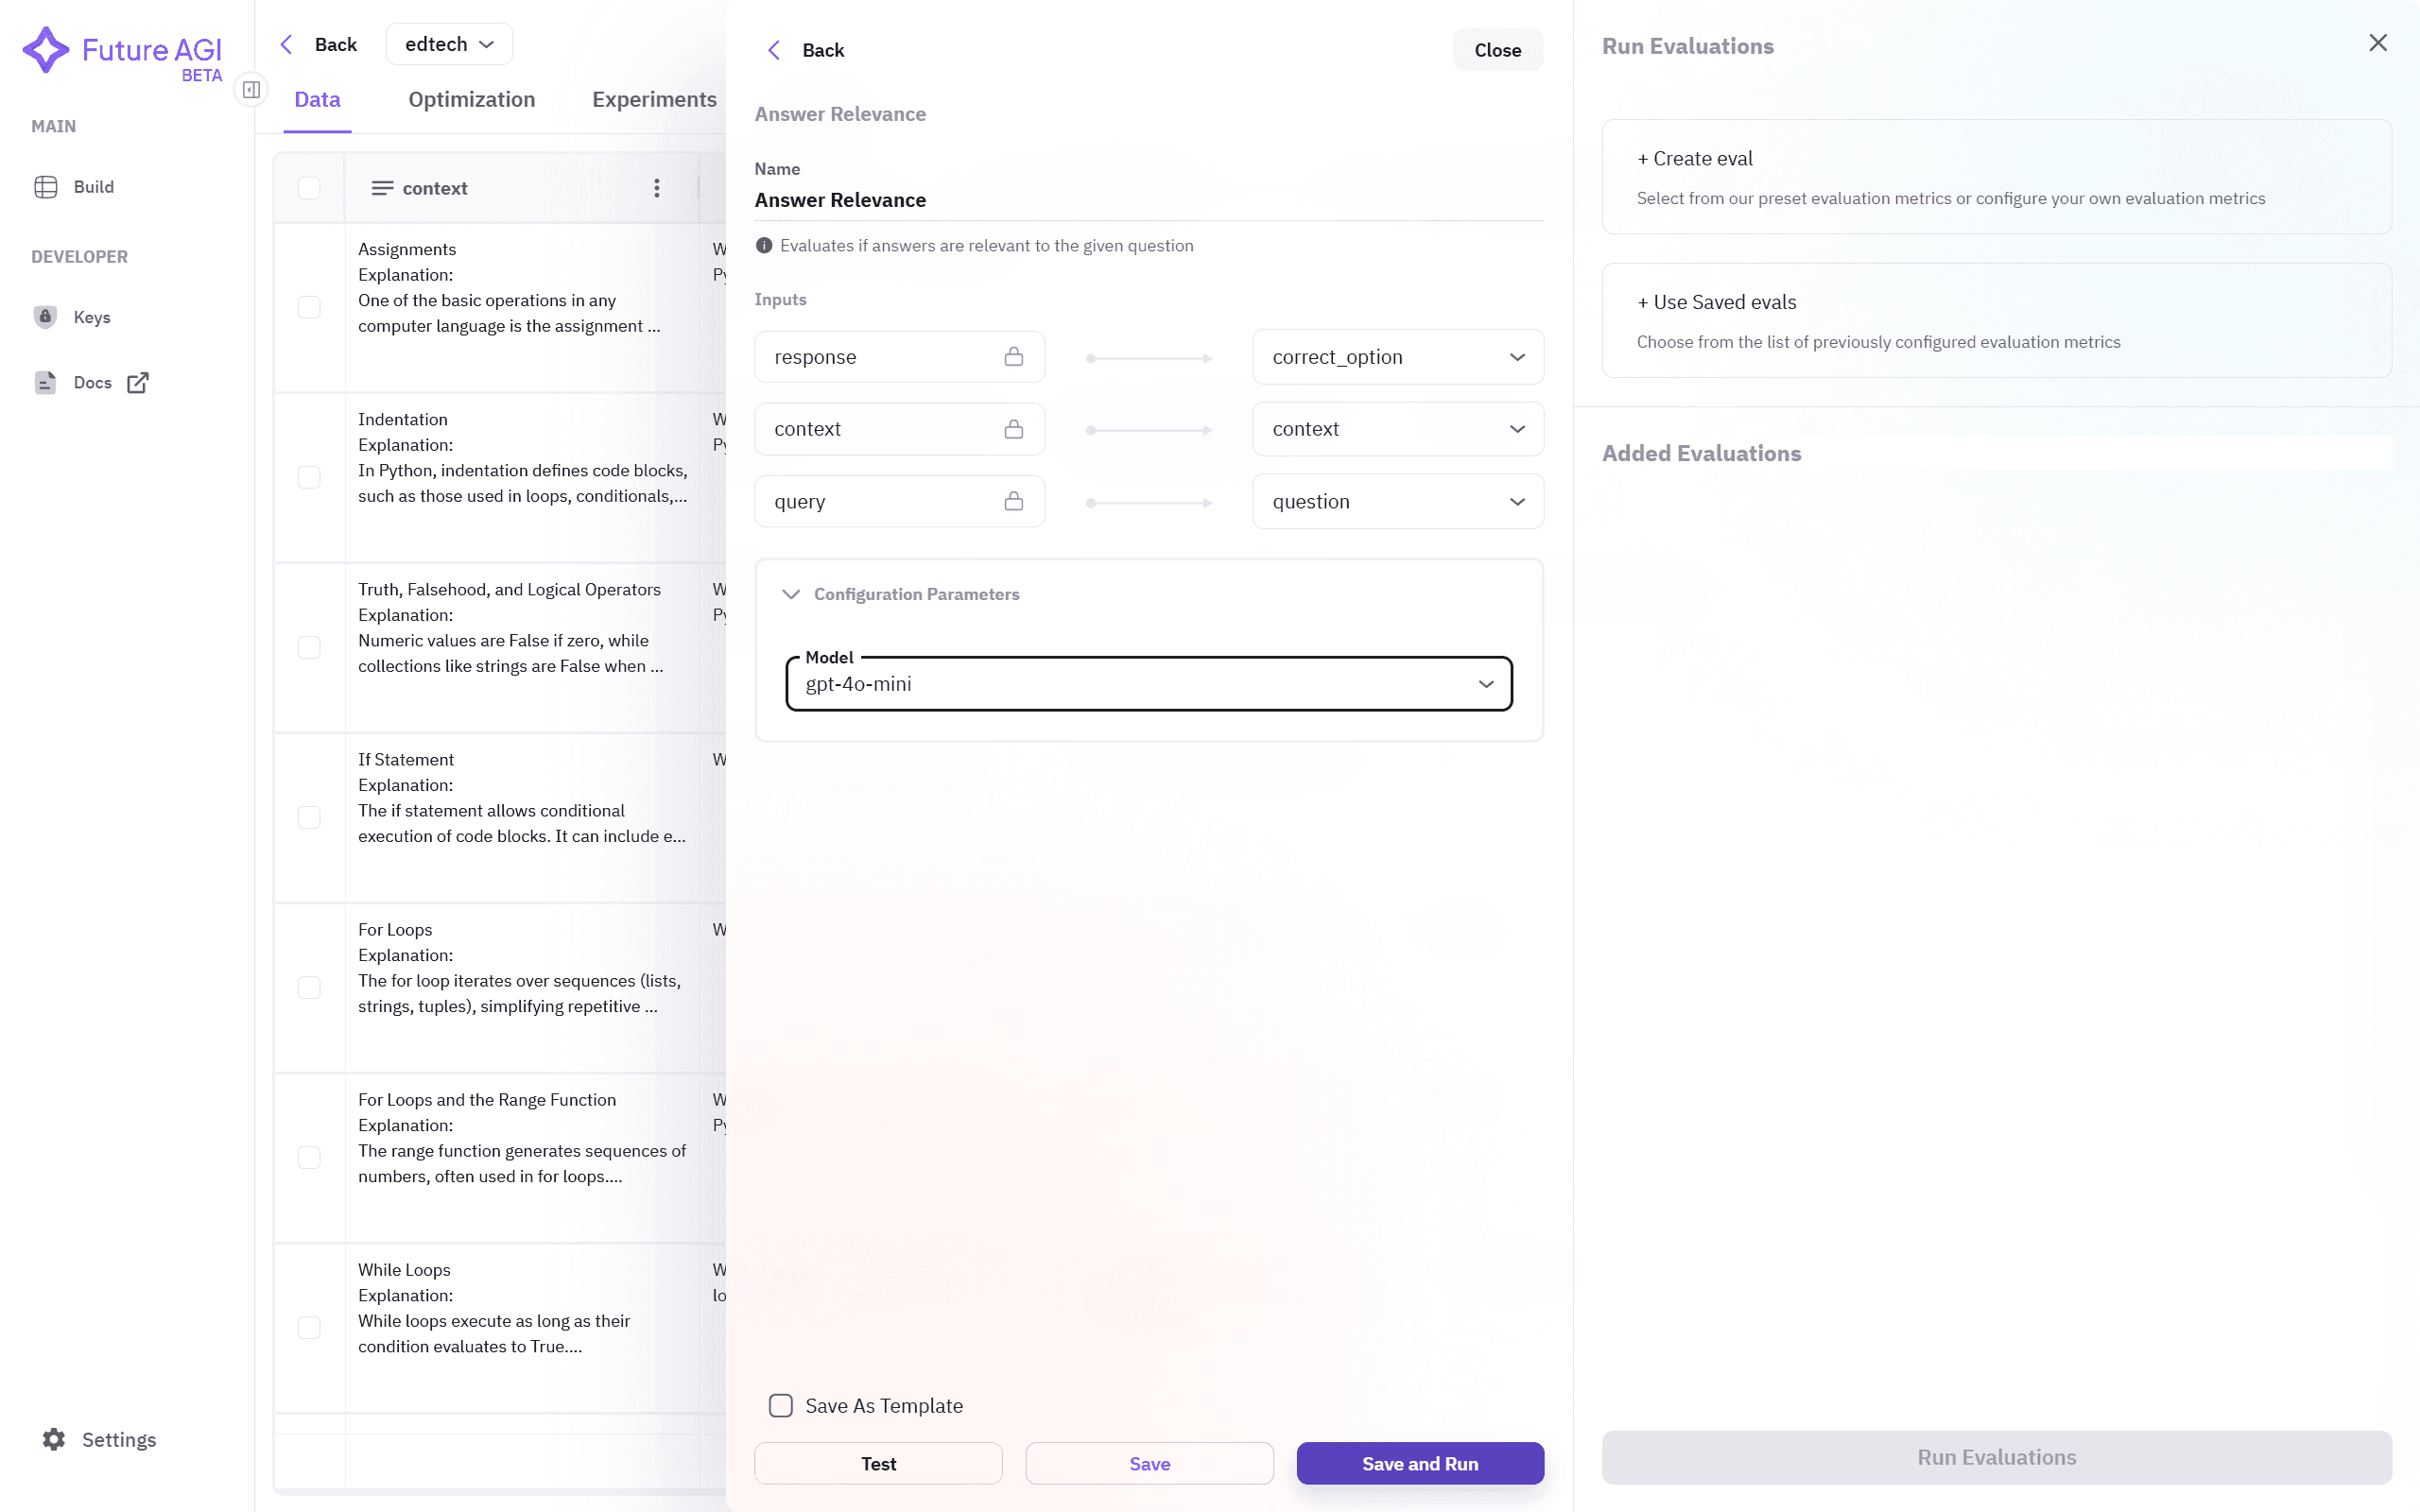Click the info icon beside evaluation description

click(764, 246)
